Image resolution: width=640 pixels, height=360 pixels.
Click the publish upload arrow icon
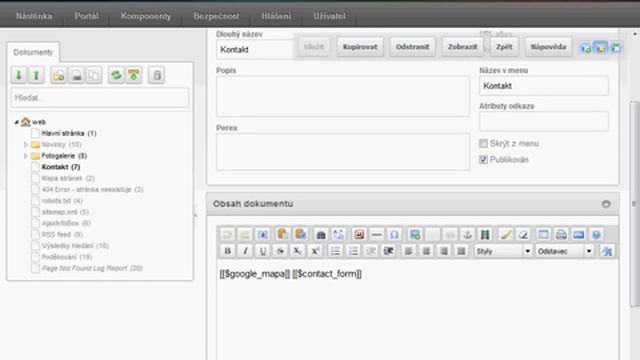(x=134, y=75)
